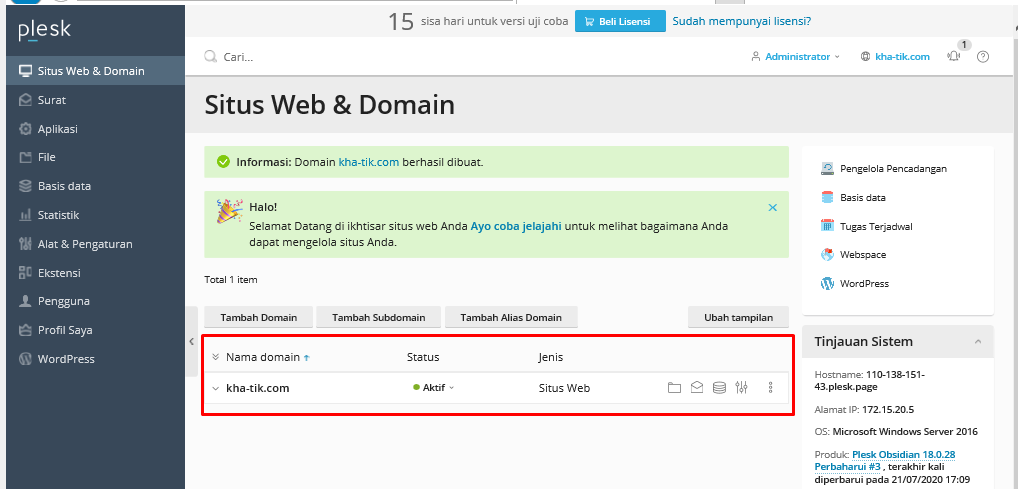
Task: Follow kha-tik.com link in information message
Action: [368, 162]
